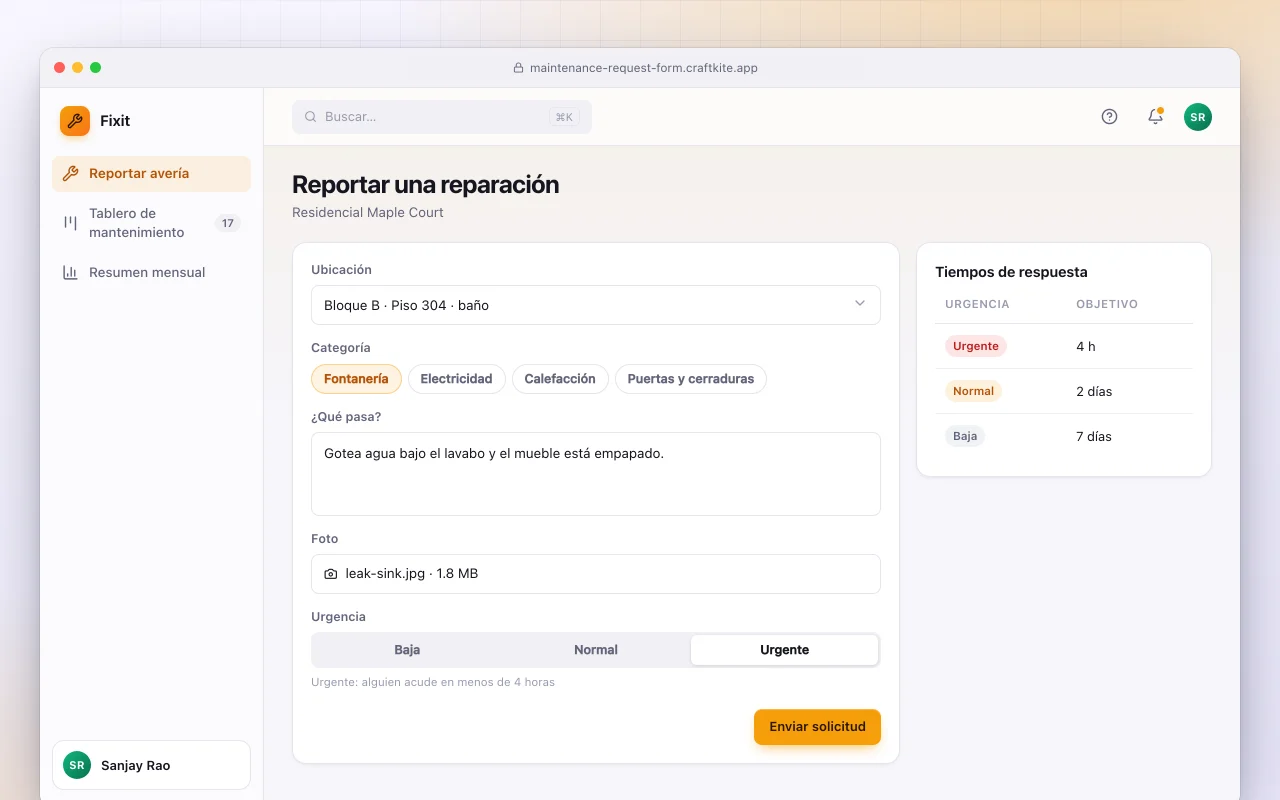The width and height of the screenshot is (1280, 800).
Task: Click the Normal badge in the response table
Action: click(973, 391)
